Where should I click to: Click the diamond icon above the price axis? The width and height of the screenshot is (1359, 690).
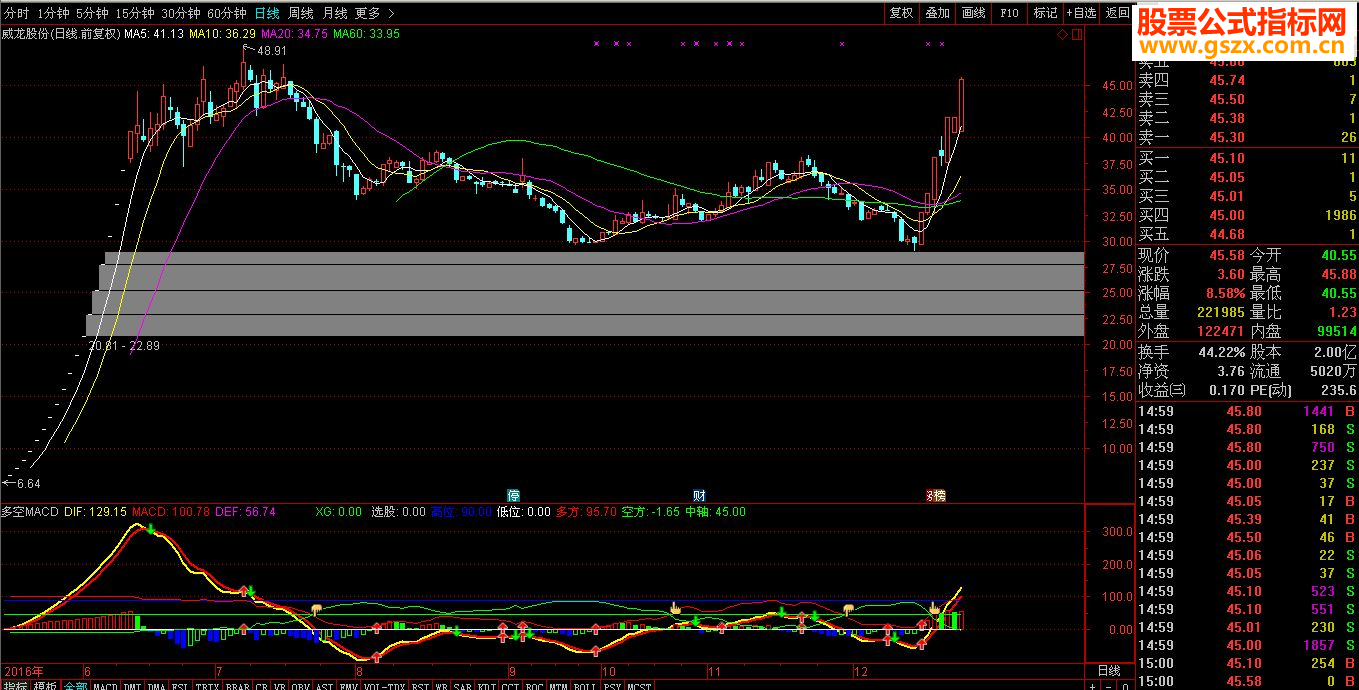(x=1062, y=34)
